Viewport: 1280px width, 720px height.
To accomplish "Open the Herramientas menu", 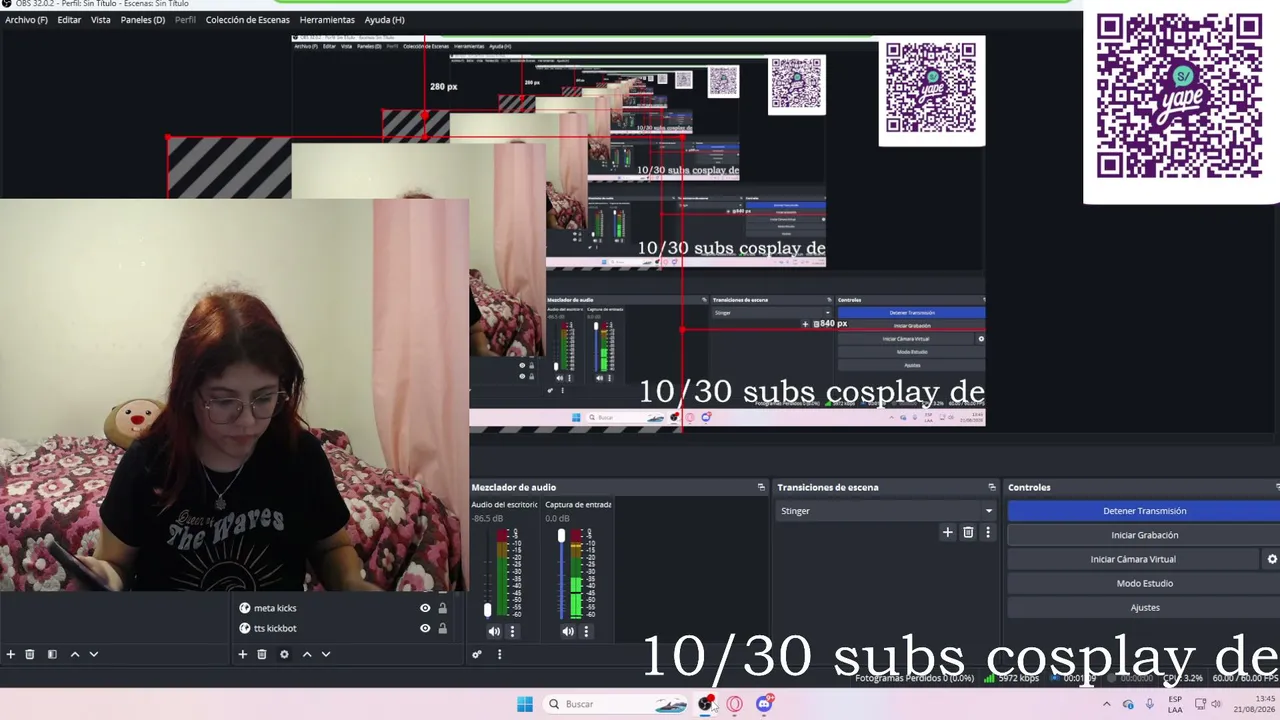I will (x=327, y=20).
